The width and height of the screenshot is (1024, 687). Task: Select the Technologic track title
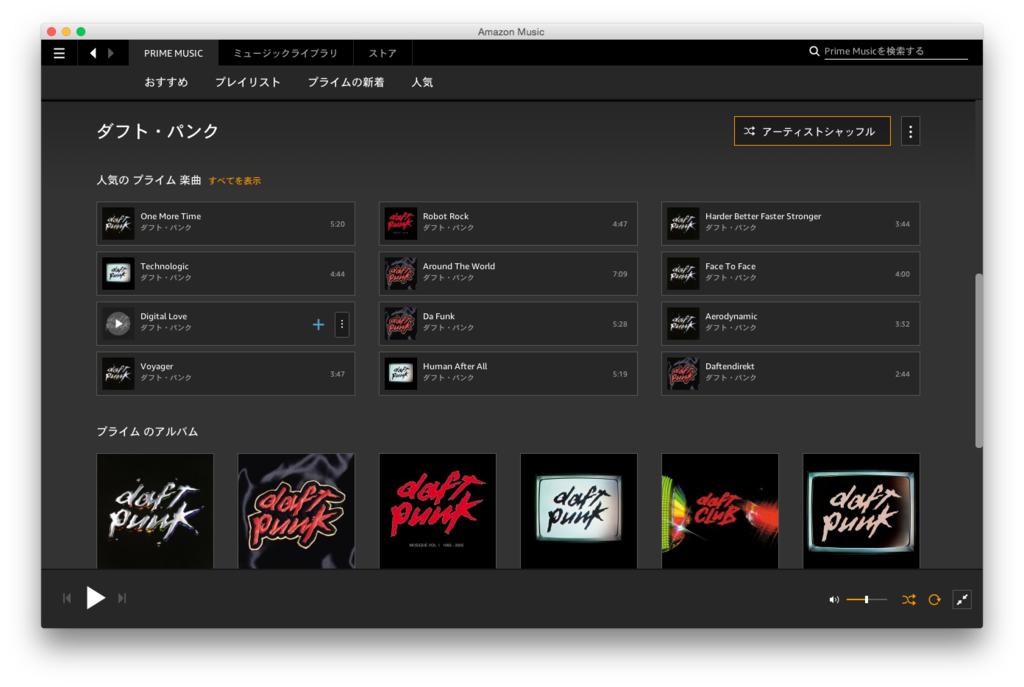coord(165,266)
